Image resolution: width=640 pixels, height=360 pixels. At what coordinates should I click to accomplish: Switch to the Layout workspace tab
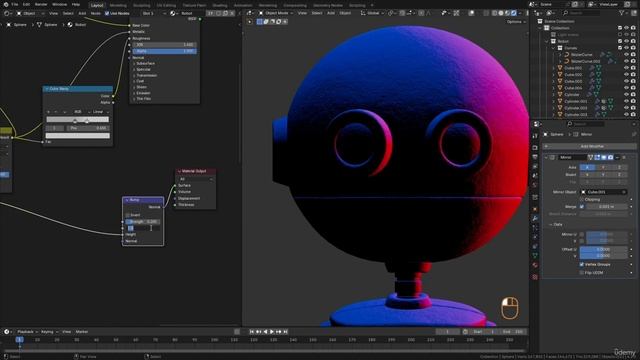[97, 5]
